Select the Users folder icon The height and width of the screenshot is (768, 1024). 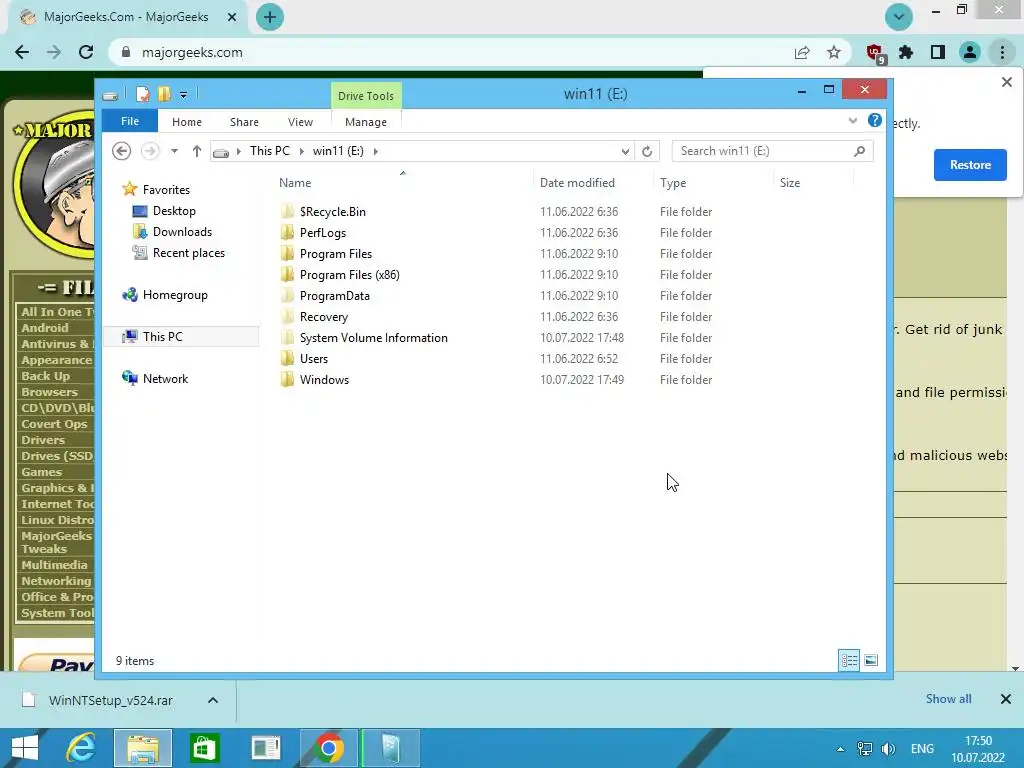click(x=287, y=359)
